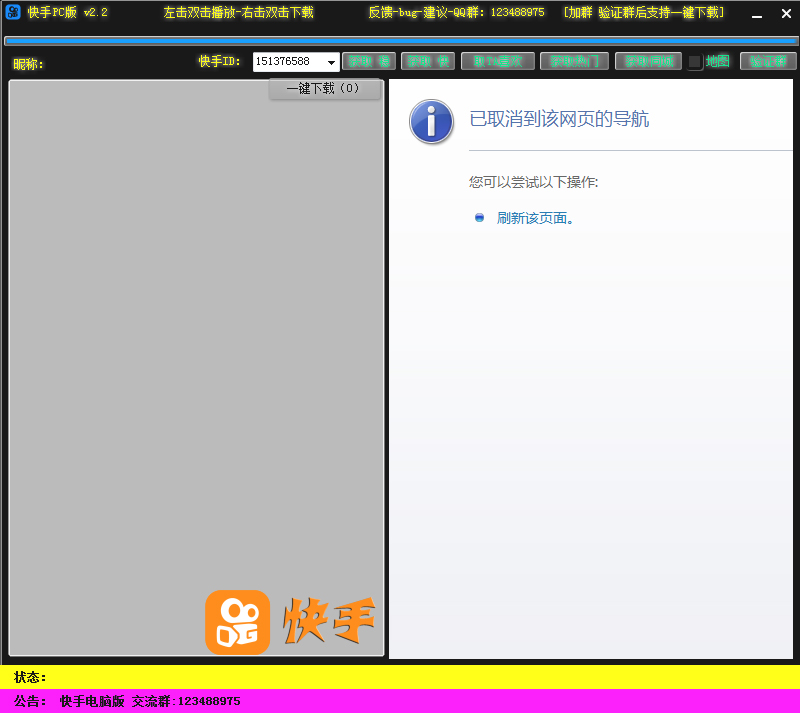800x713 pixels.
Task: Open the 快手ID dropdown arrow
Action: [331, 62]
